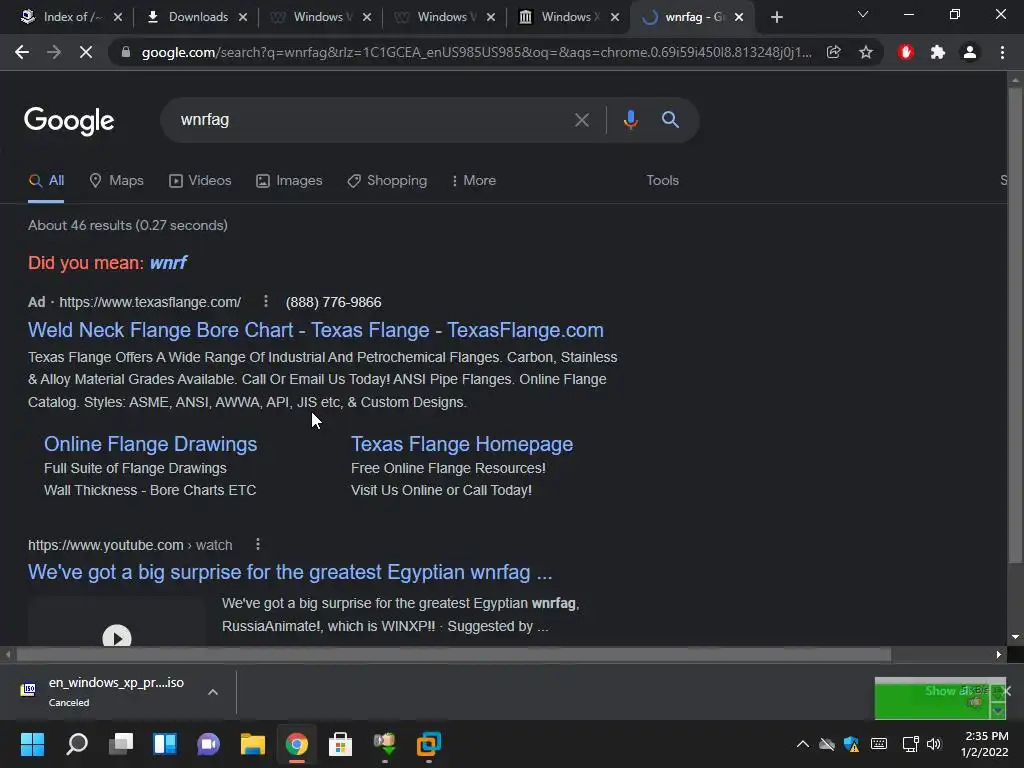Open the Egyptian wnrfag YouTube result
1024x768 pixels.
click(290, 573)
